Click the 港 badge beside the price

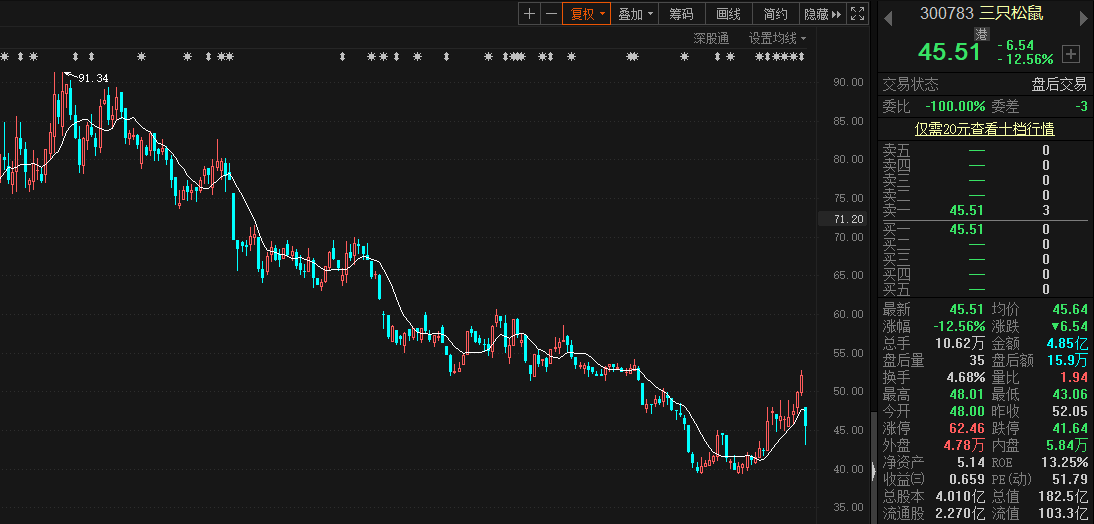(x=981, y=35)
